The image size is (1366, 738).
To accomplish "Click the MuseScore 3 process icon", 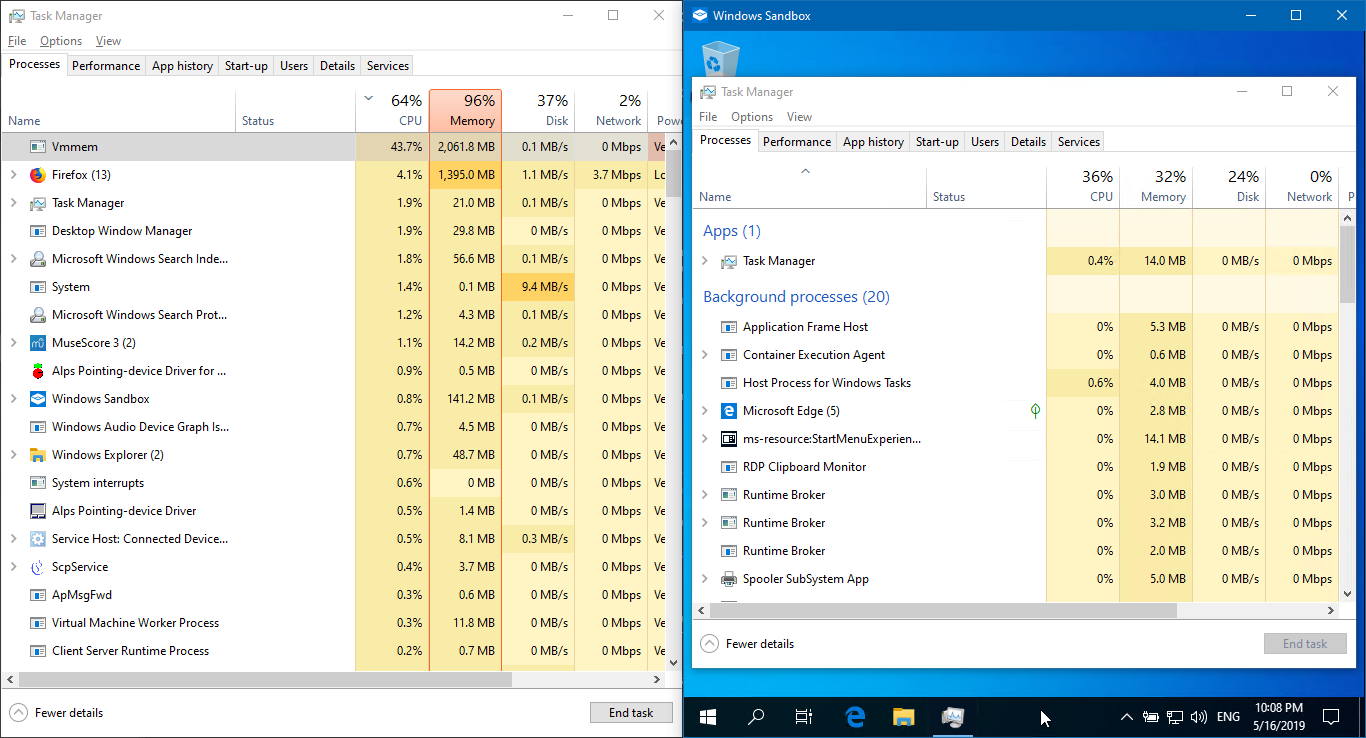I will click(38, 343).
